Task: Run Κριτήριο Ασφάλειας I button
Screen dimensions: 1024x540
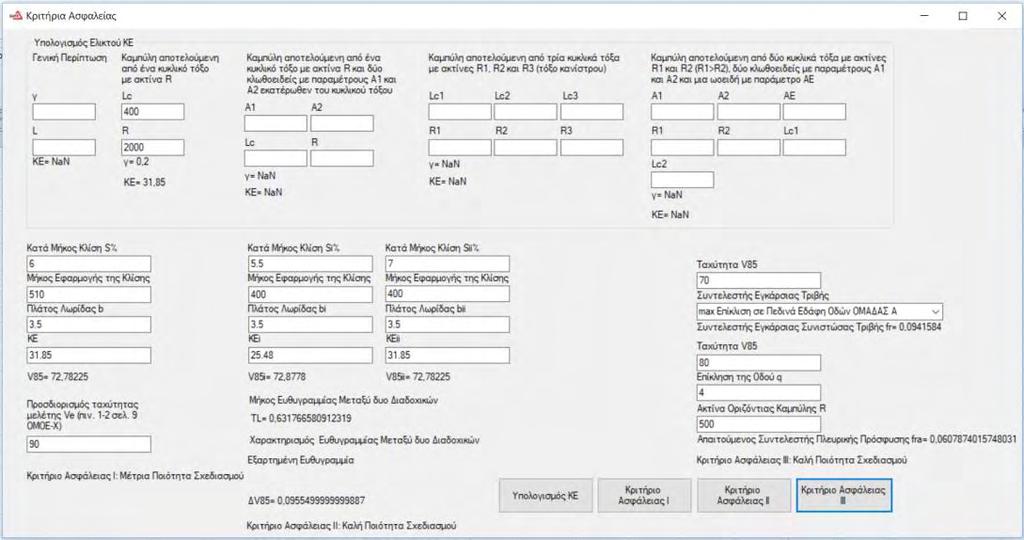Action: (644, 496)
